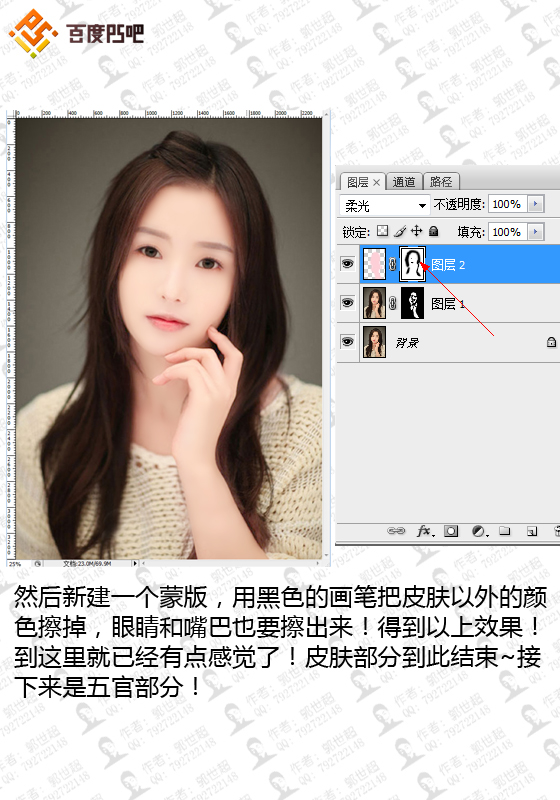Lock all padlock icon
Image resolution: width=560 pixels, height=800 pixels.
pos(434,232)
